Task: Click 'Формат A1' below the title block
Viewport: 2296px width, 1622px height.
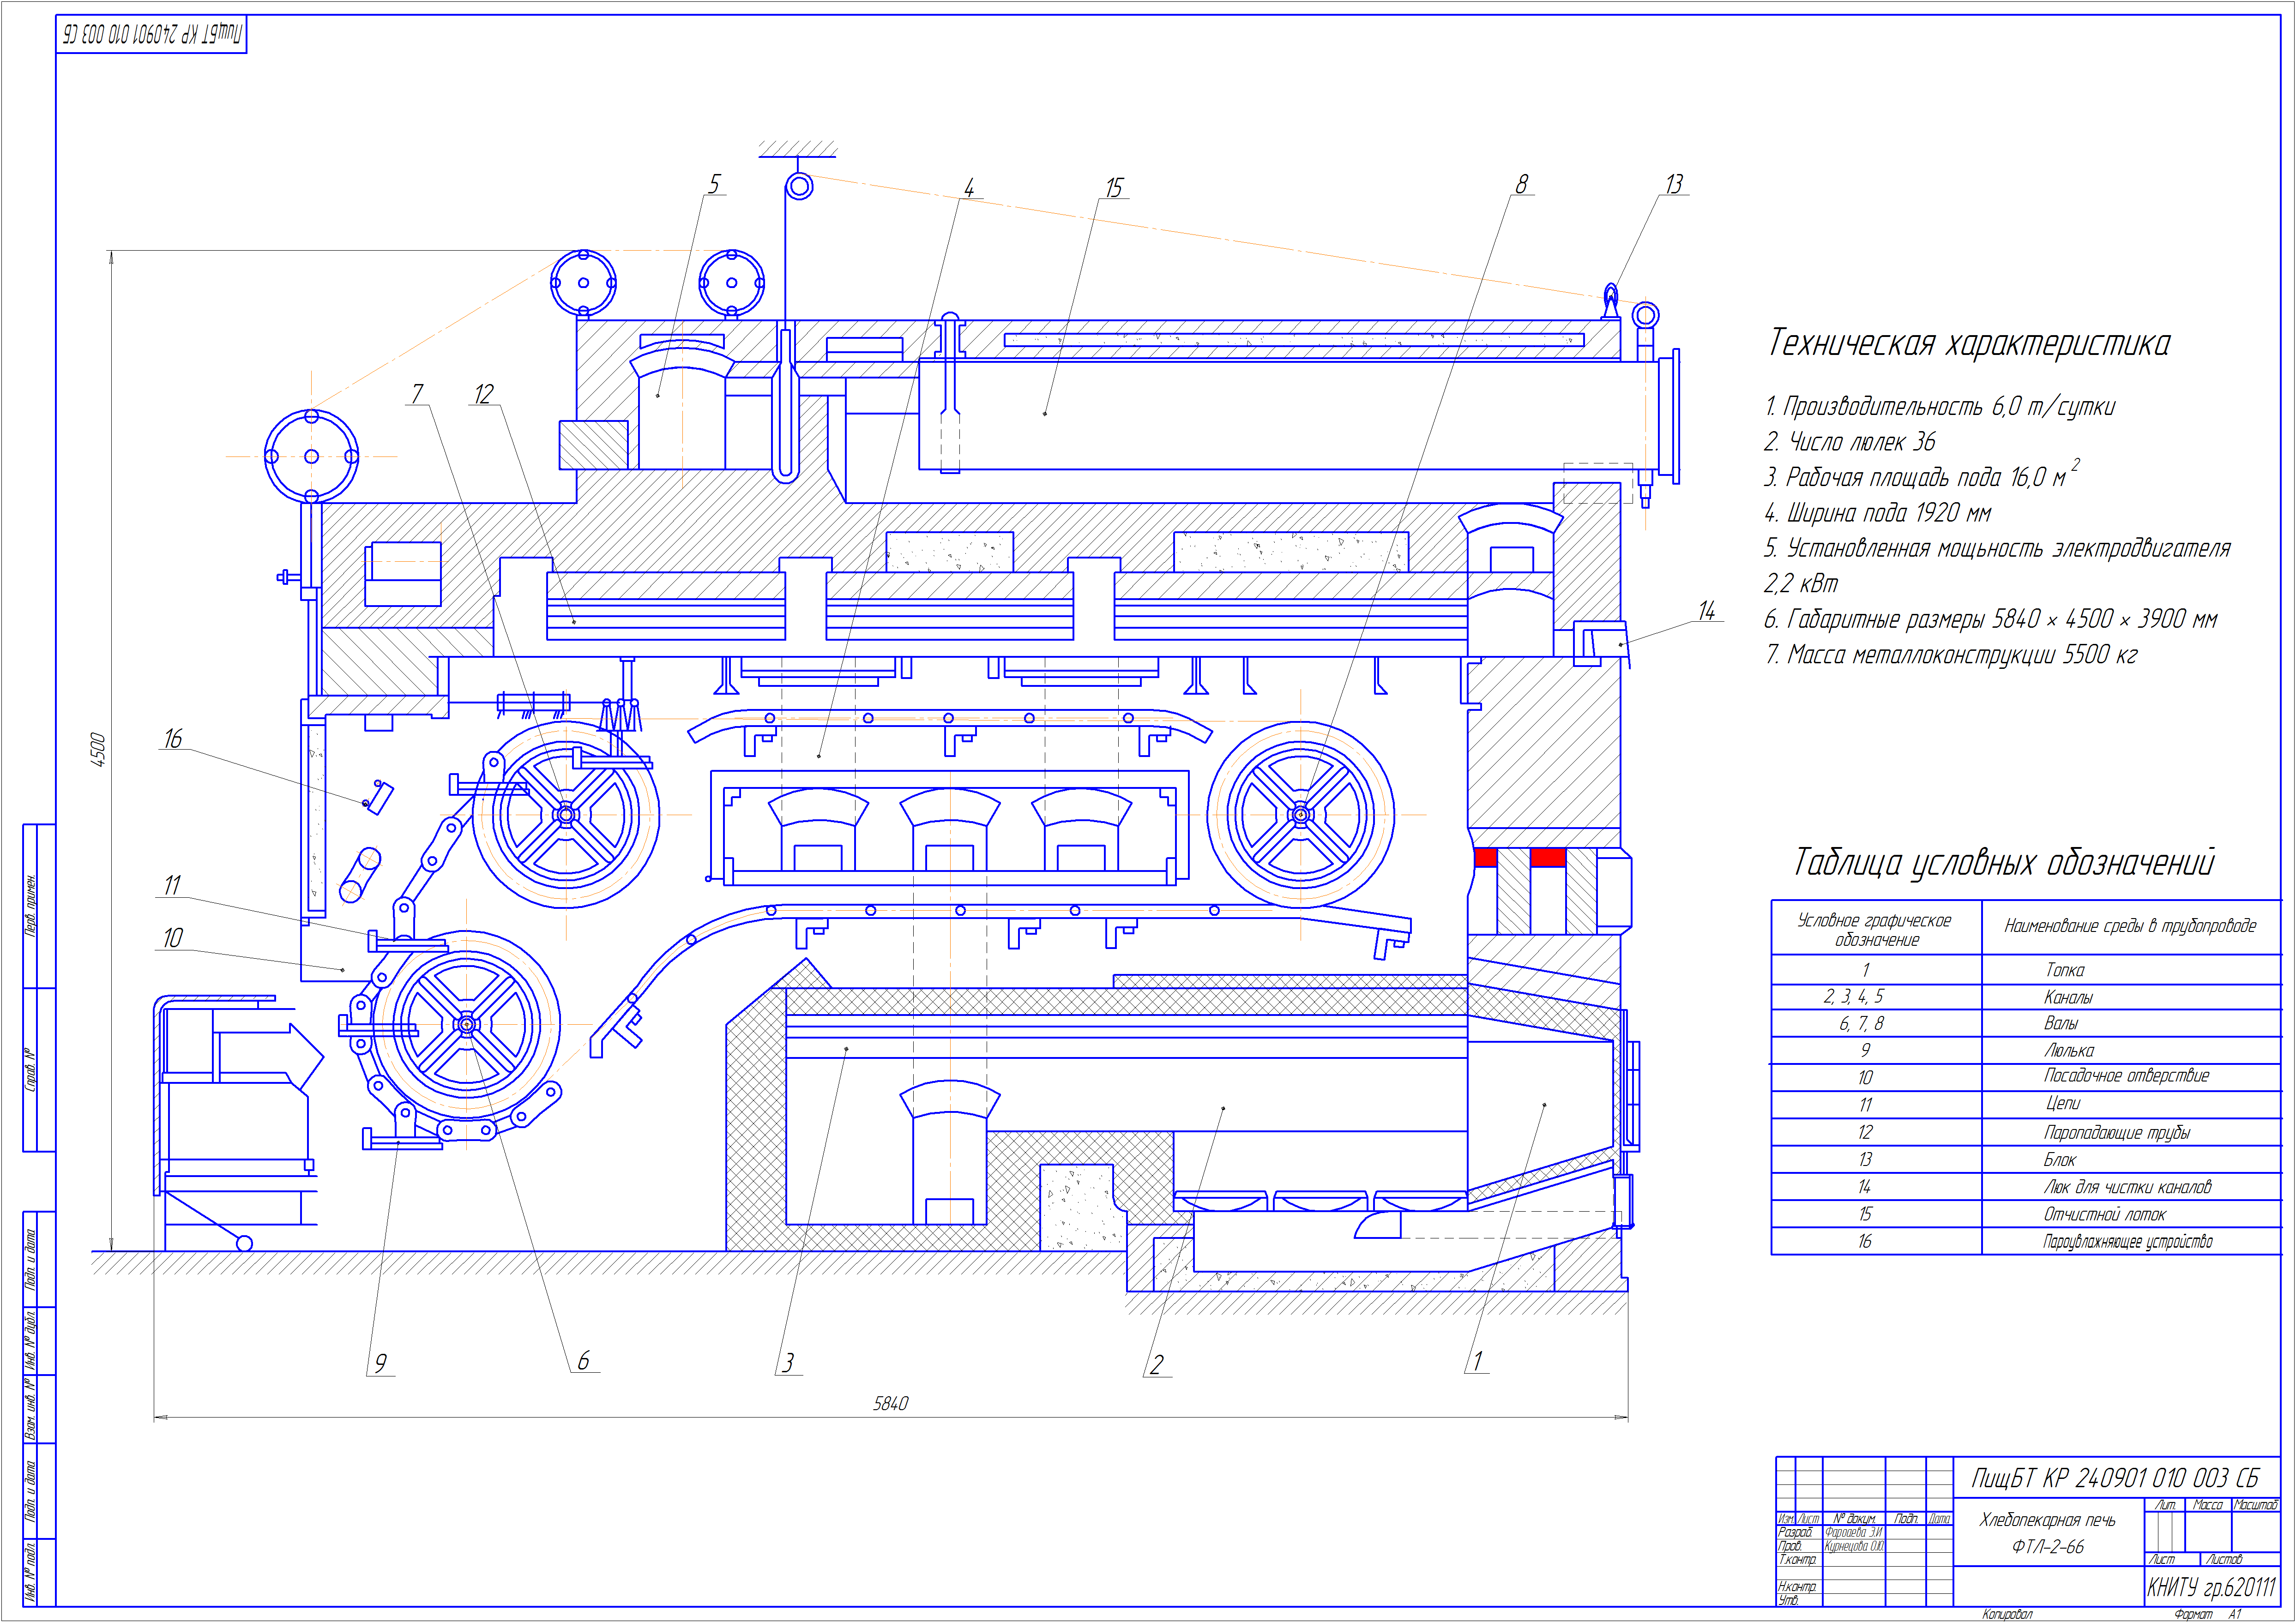Action: (2208, 1614)
